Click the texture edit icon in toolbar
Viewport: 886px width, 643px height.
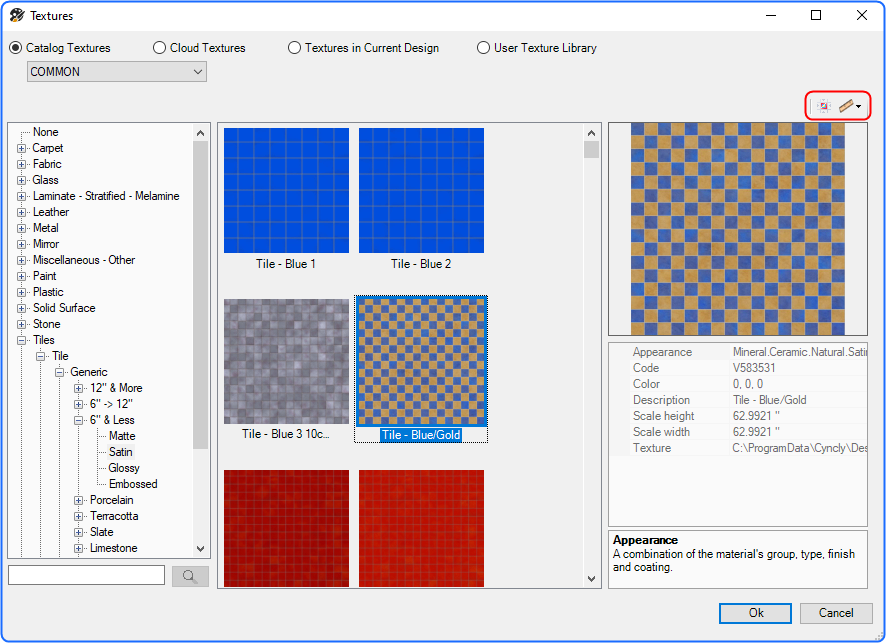[x=823, y=106]
